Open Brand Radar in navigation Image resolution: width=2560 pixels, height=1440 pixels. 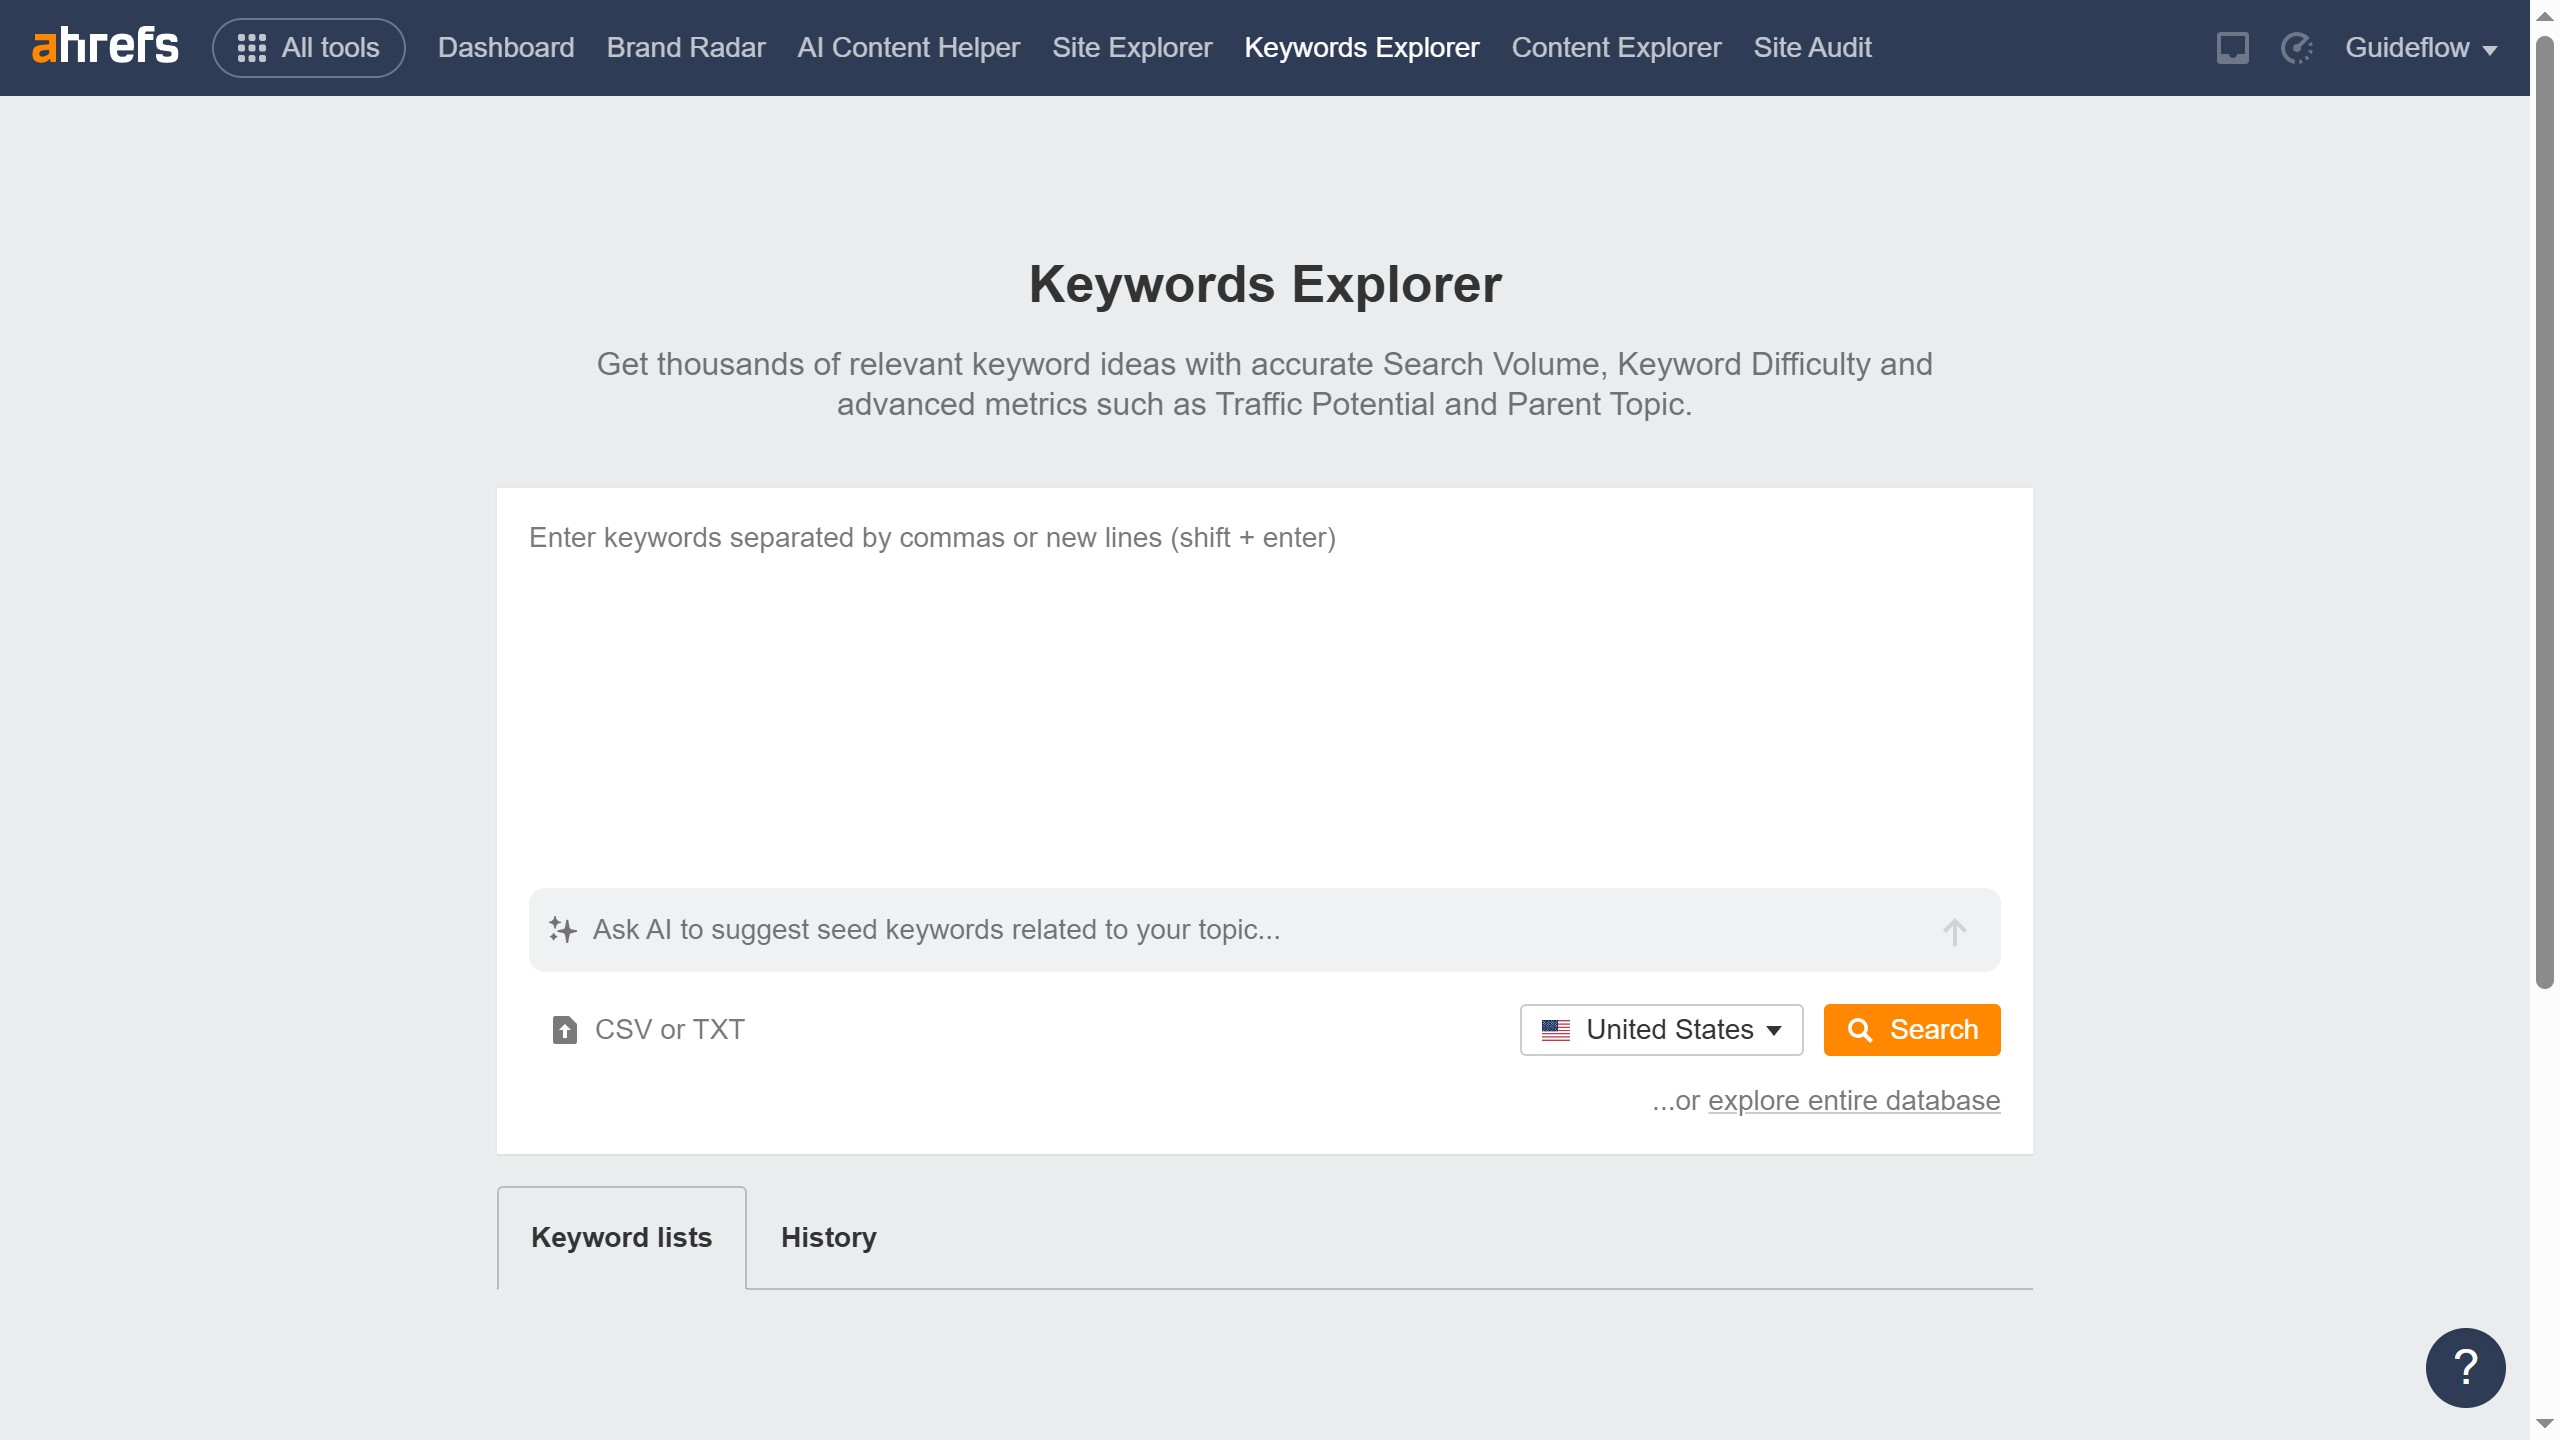[x=686, y=47]
